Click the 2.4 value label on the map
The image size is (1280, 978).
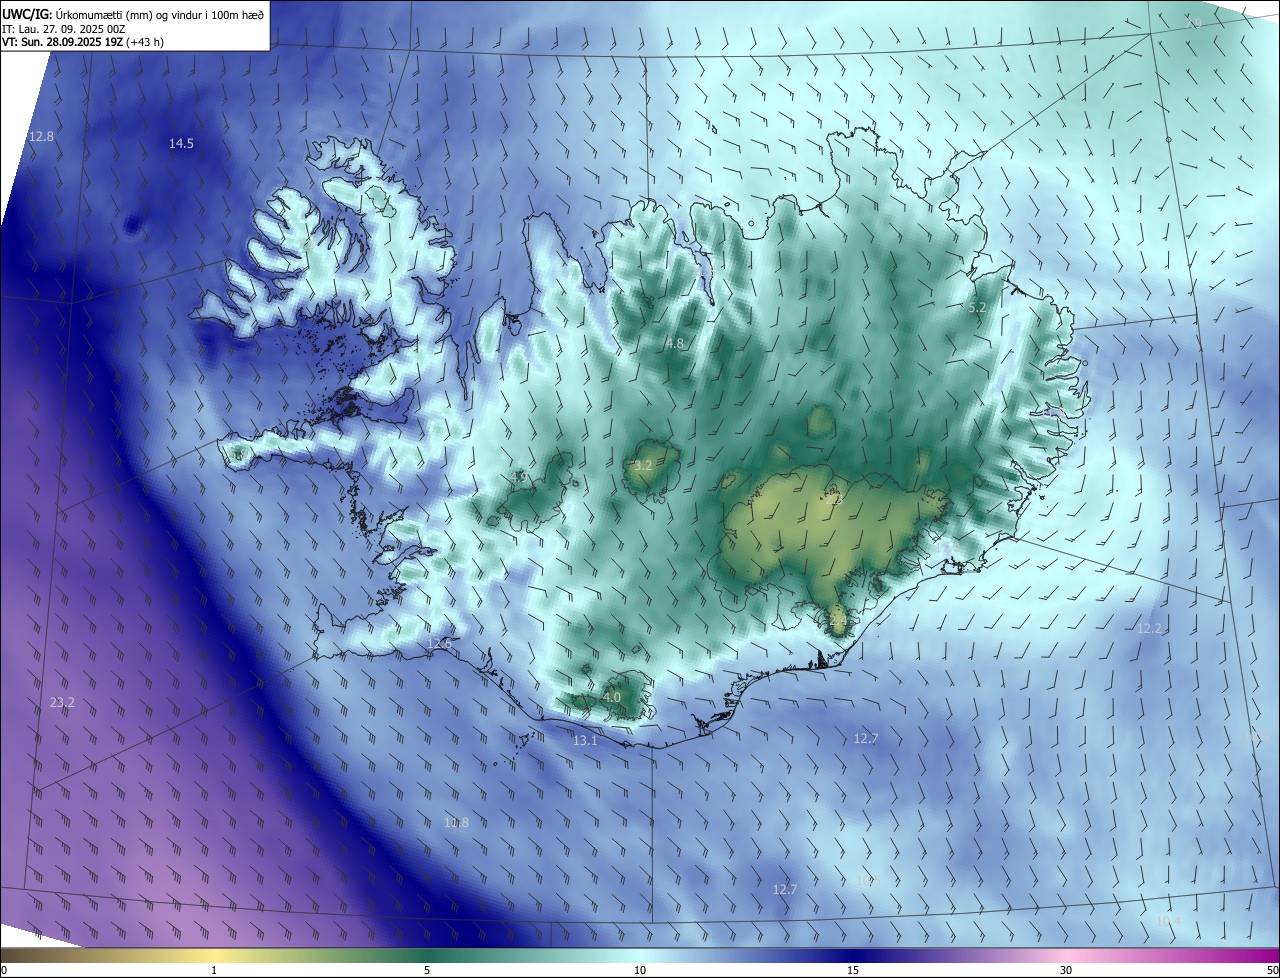(x=838, y=621)
